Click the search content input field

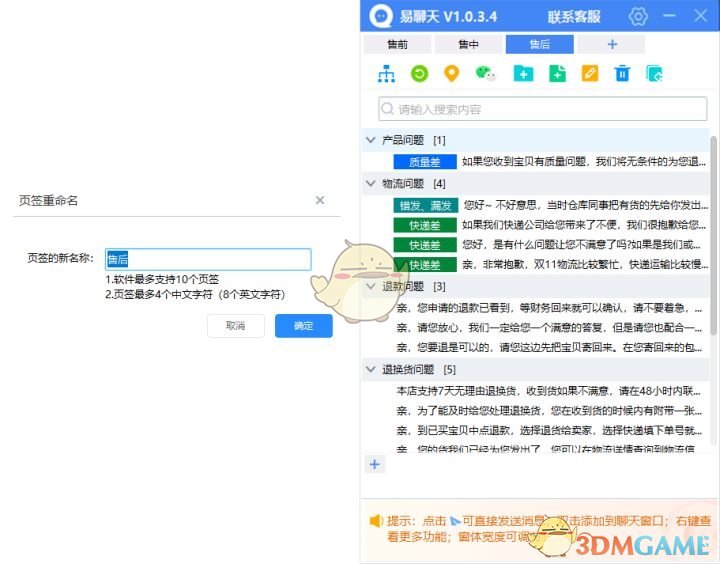point(540,110)
